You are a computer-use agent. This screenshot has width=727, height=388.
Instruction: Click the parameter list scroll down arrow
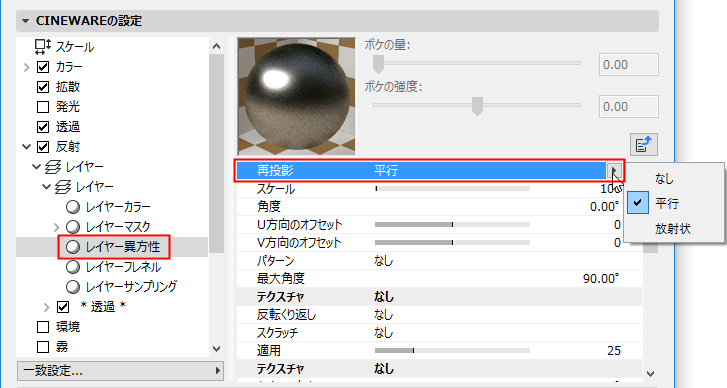click(x=650, y=373)
